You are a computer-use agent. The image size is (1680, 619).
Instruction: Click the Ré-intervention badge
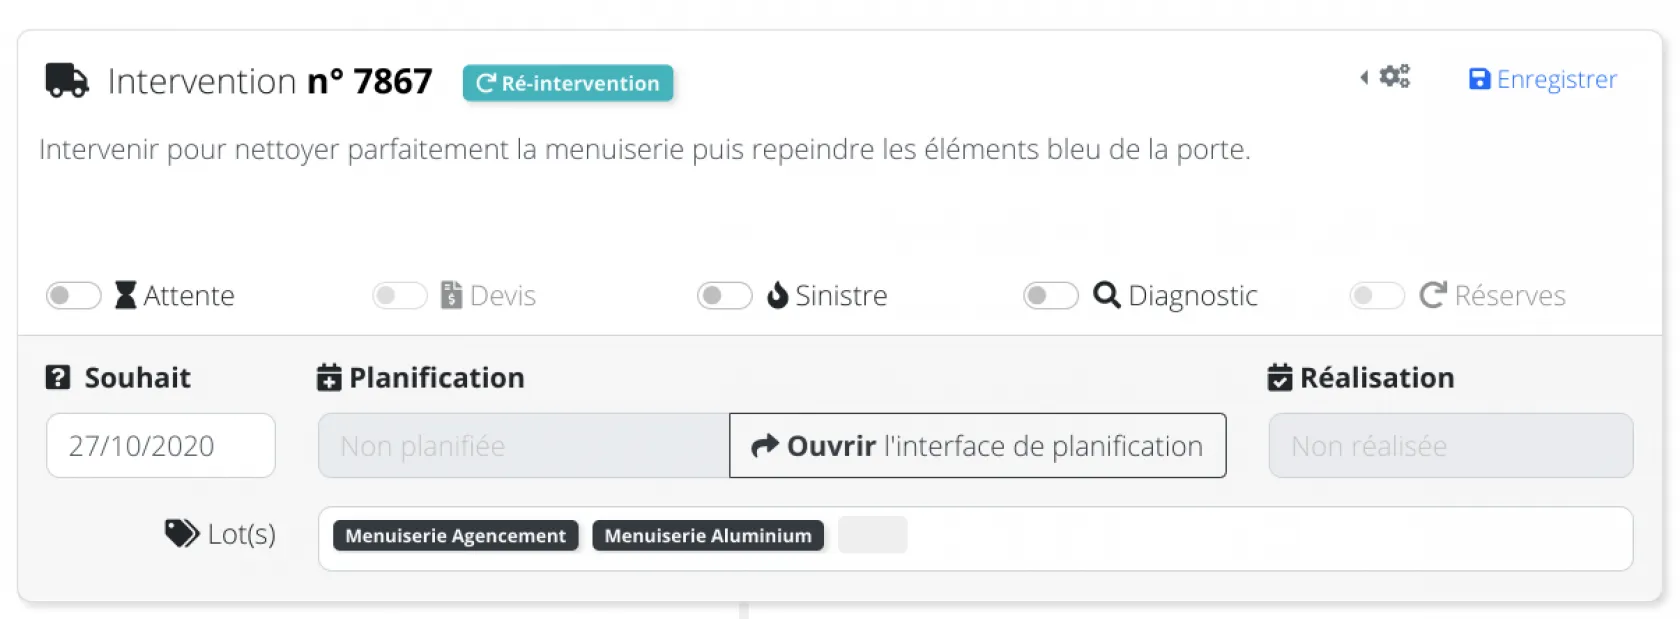(567, 83)
